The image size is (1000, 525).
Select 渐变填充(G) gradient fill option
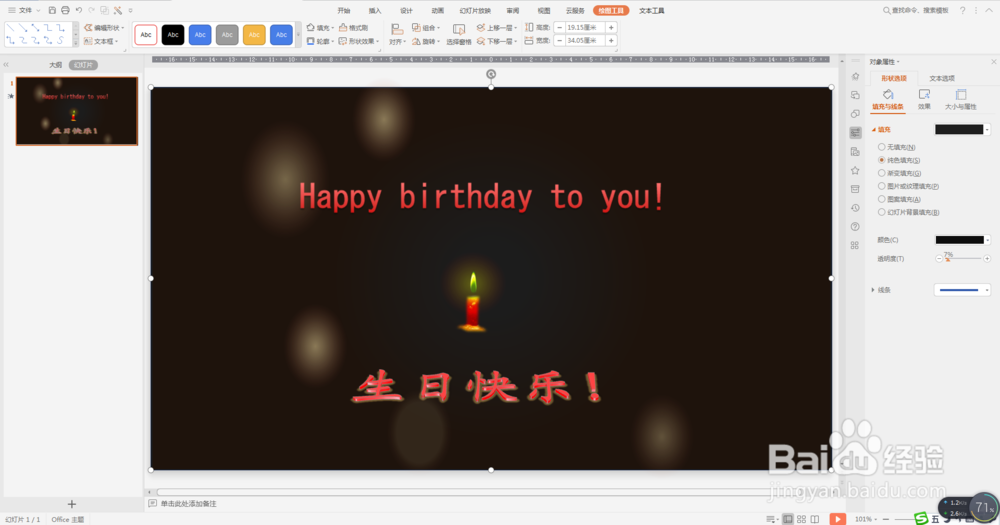point(899,173)
